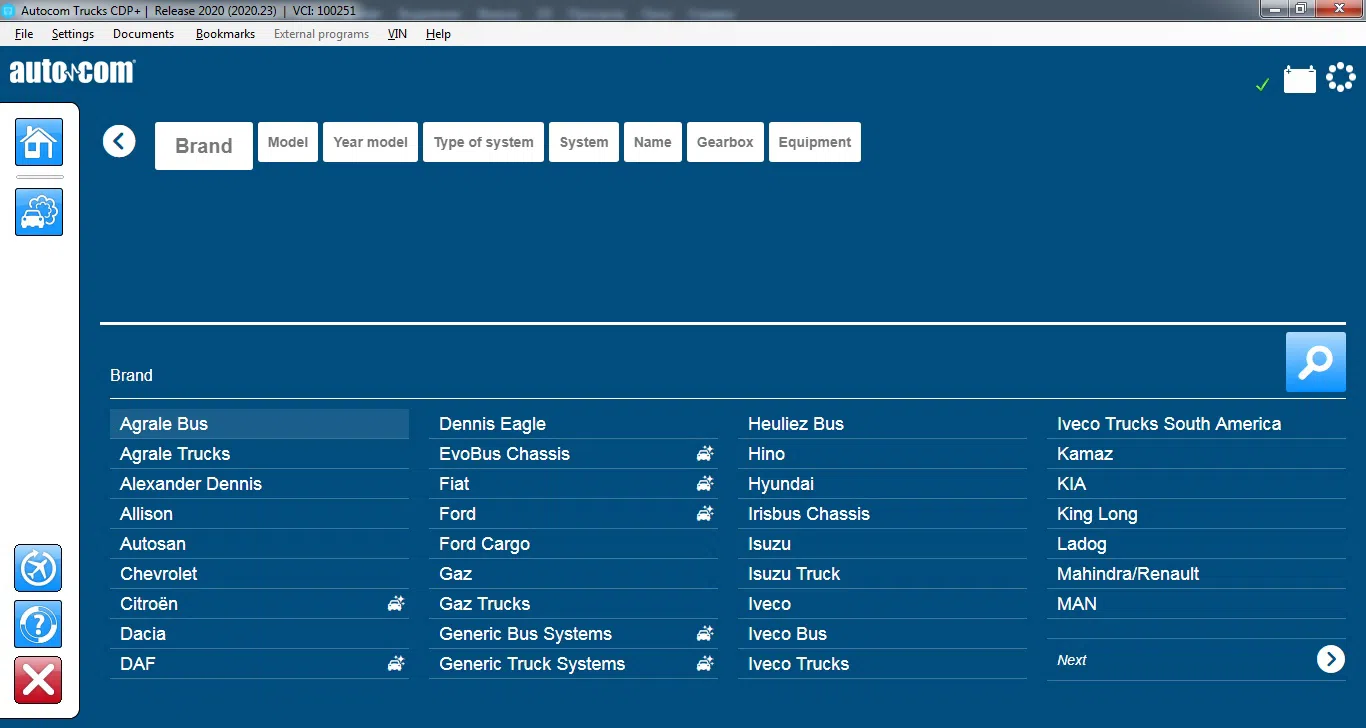Open the help question mark icon

point(39,625)
